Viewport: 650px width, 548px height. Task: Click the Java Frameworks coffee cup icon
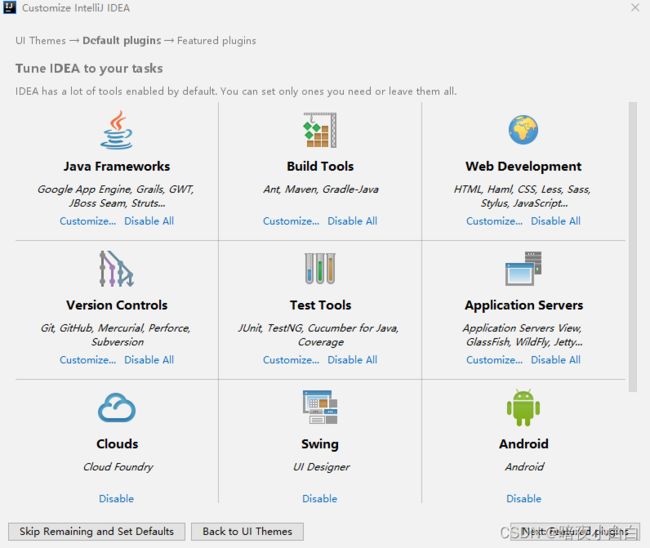[116, 130]
